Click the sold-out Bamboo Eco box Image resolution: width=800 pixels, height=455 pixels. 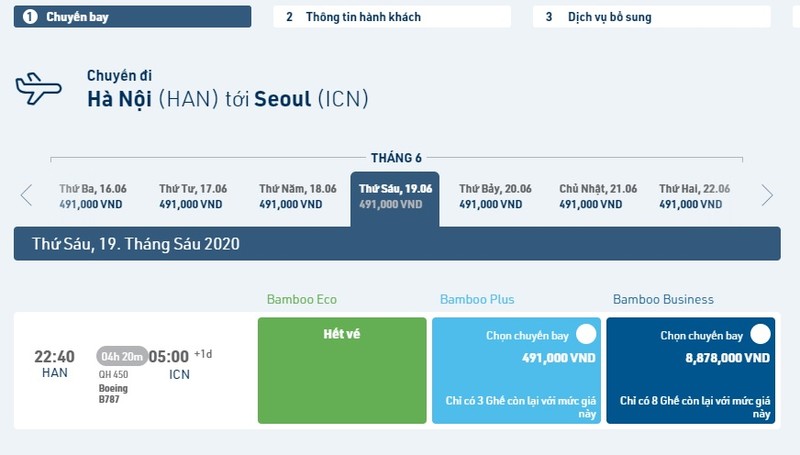(342, 370)
